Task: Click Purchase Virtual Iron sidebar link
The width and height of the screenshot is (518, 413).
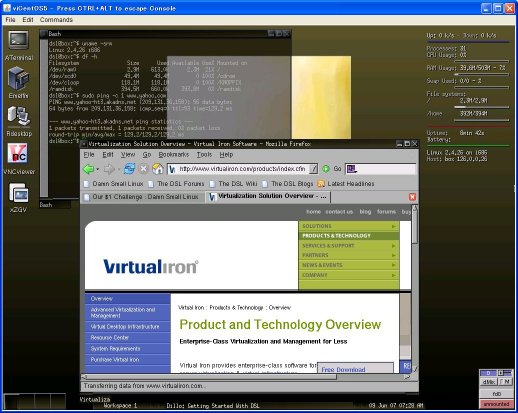Action: pos(127,360)
